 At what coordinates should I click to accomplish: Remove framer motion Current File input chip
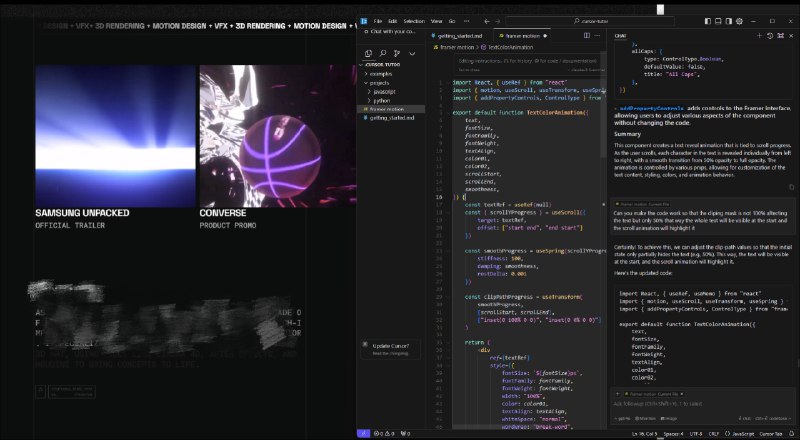(x=682, y=394)
